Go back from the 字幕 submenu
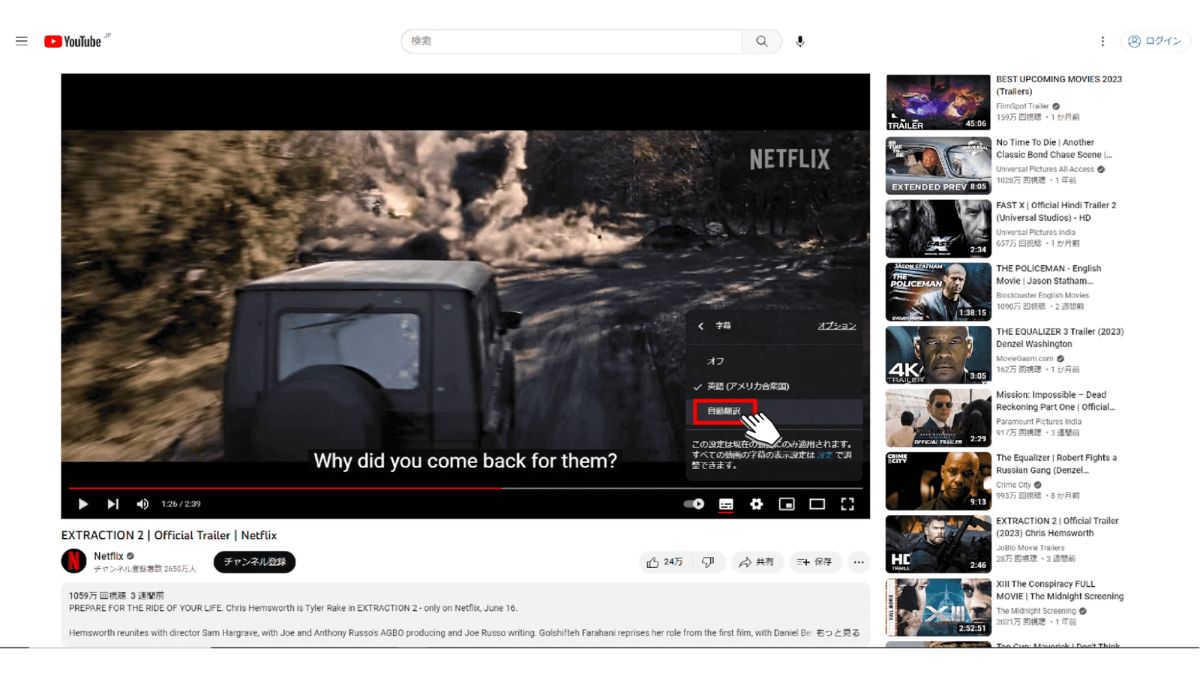 (701, 326)
